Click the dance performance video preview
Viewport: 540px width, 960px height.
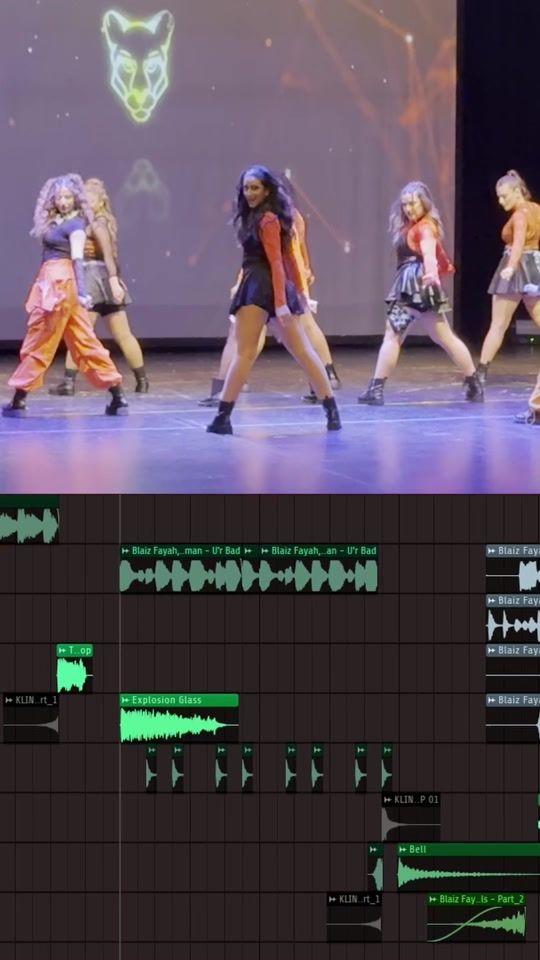pos(270,247)
